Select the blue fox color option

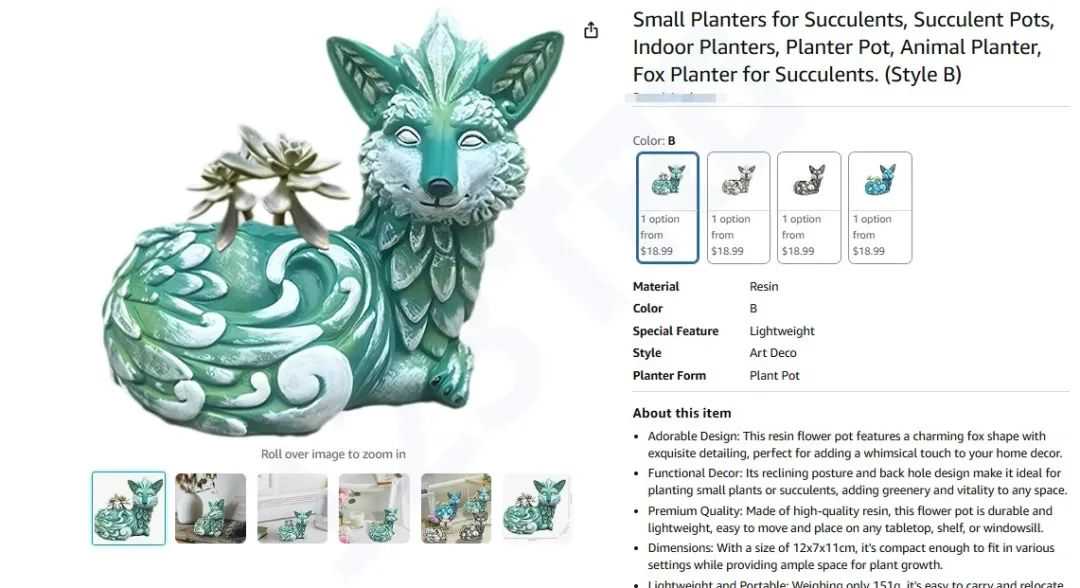coord(880,207)
